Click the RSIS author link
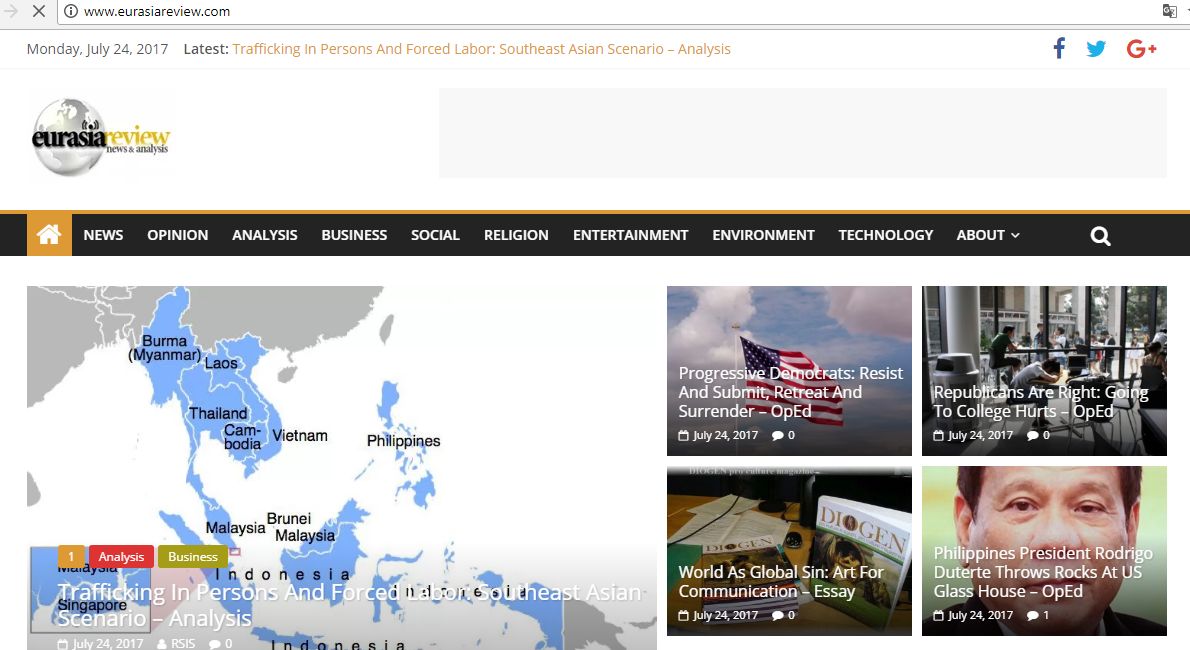Screen dimensions: 1190x650 [183, 643]
